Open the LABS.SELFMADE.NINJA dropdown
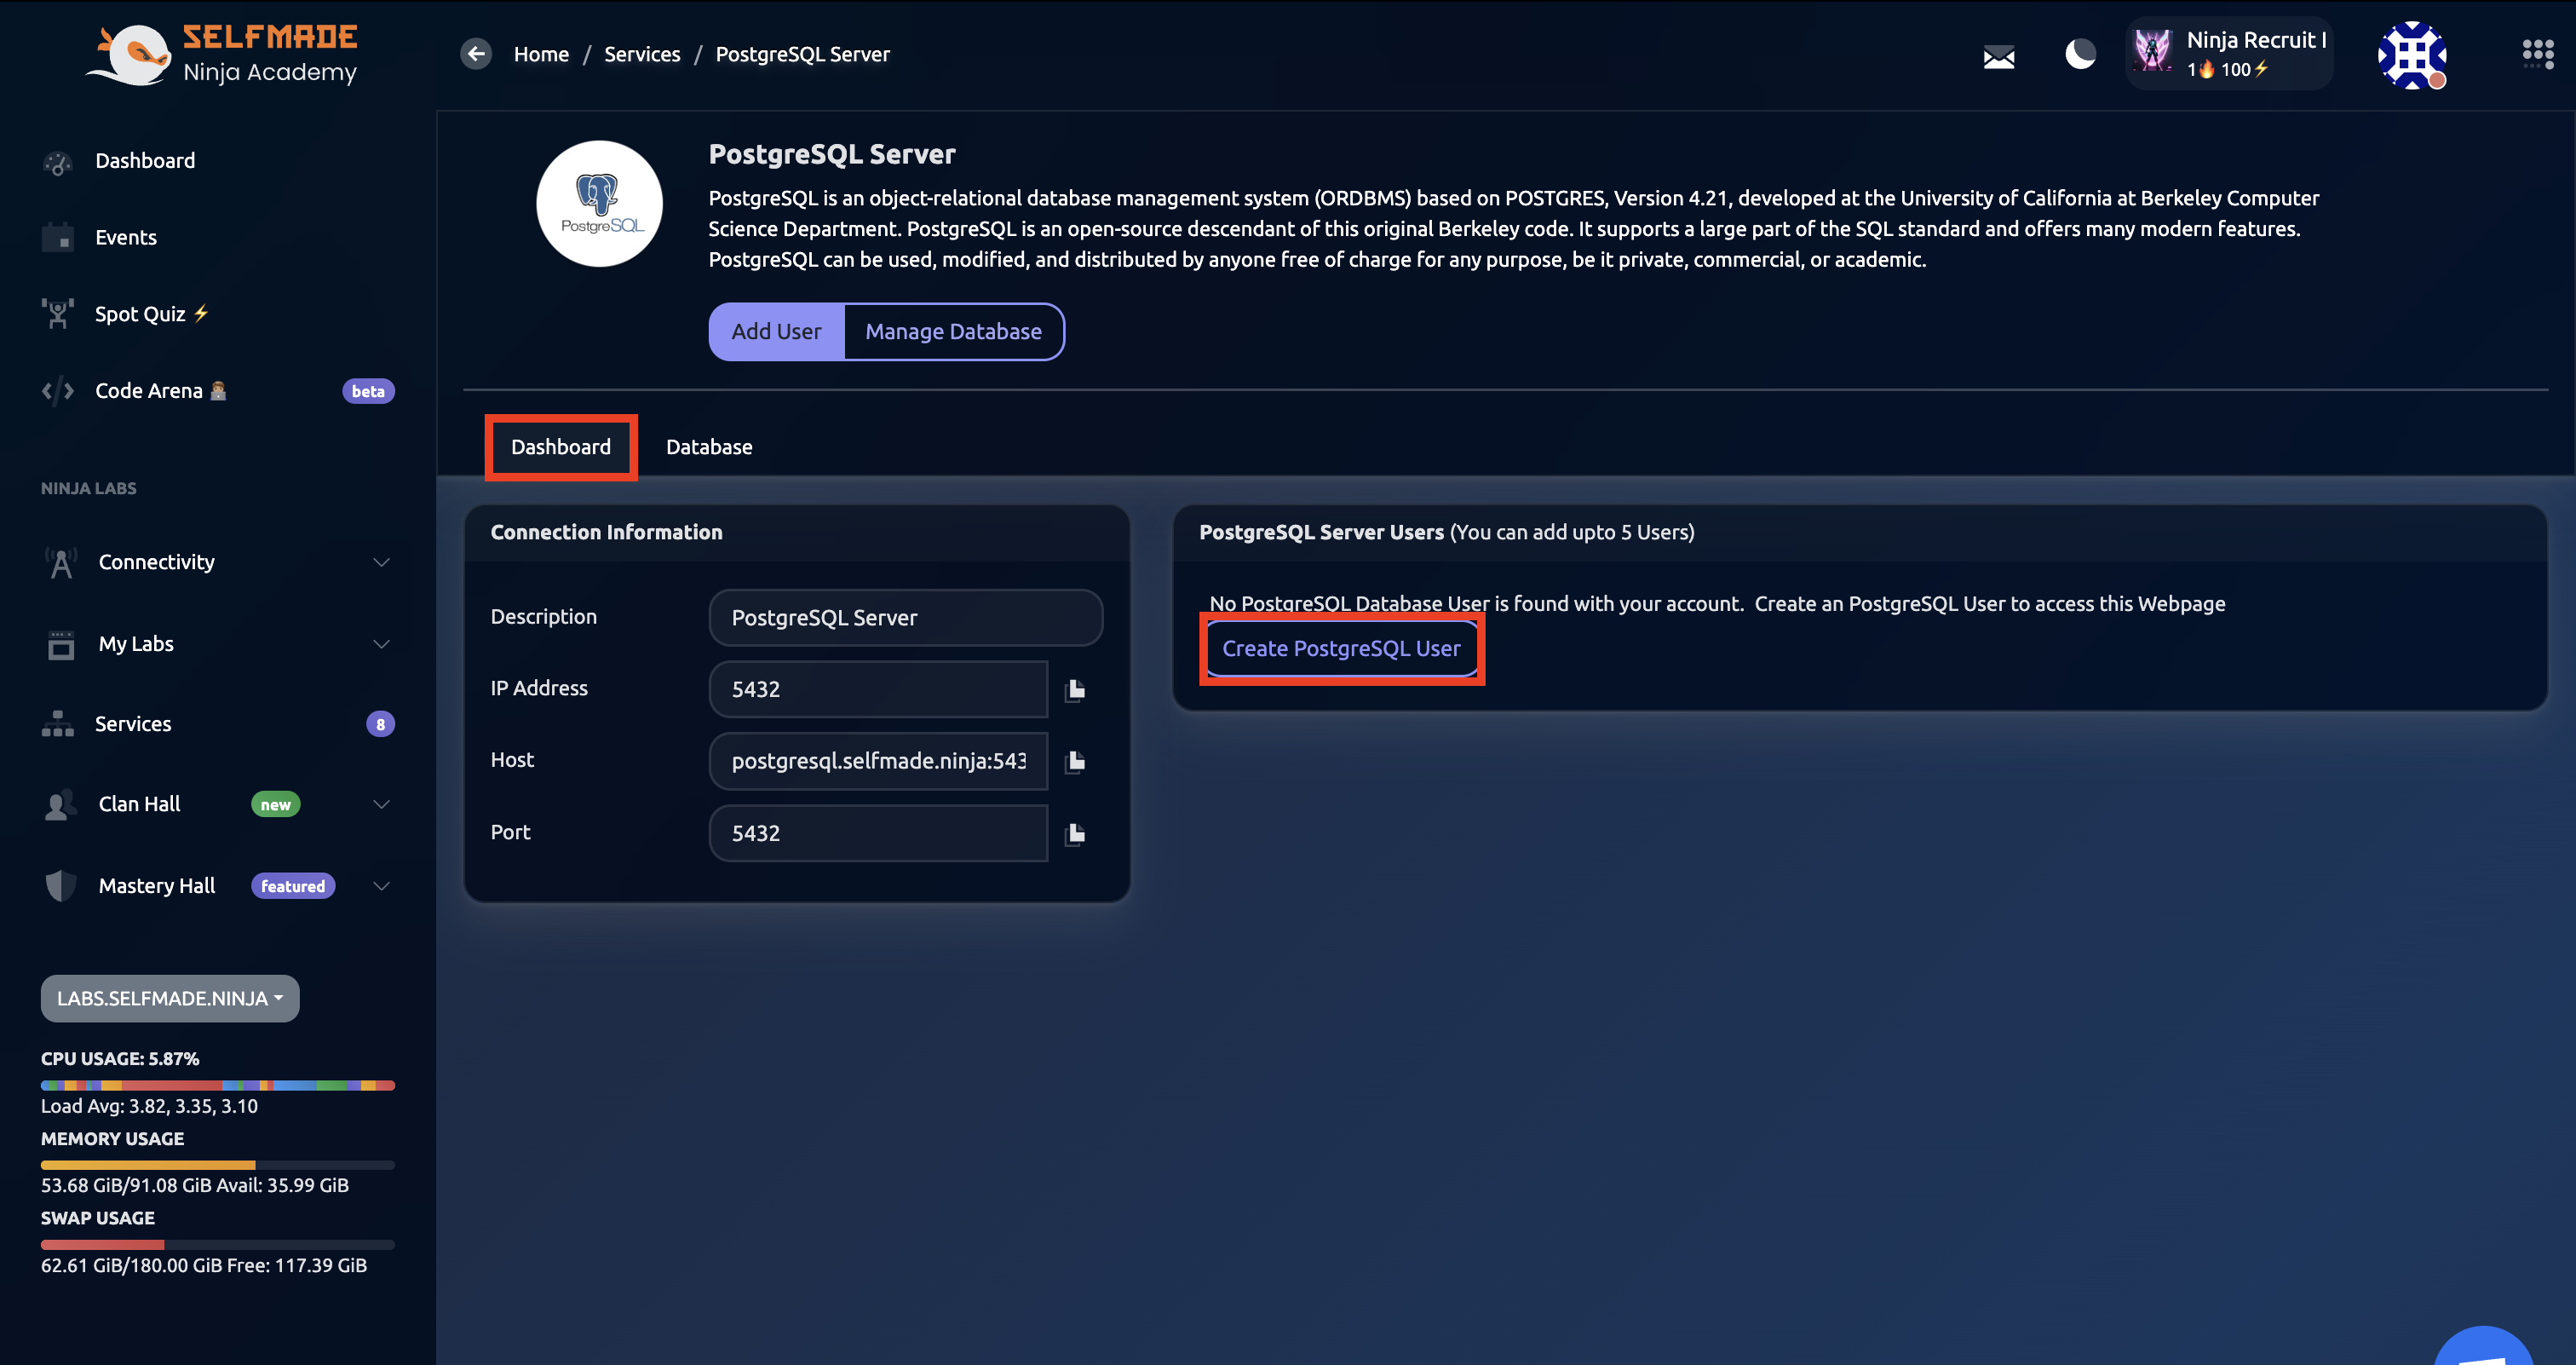Screen dimensions: 2576x1365 pyautogui.click(x=170, y=999)
